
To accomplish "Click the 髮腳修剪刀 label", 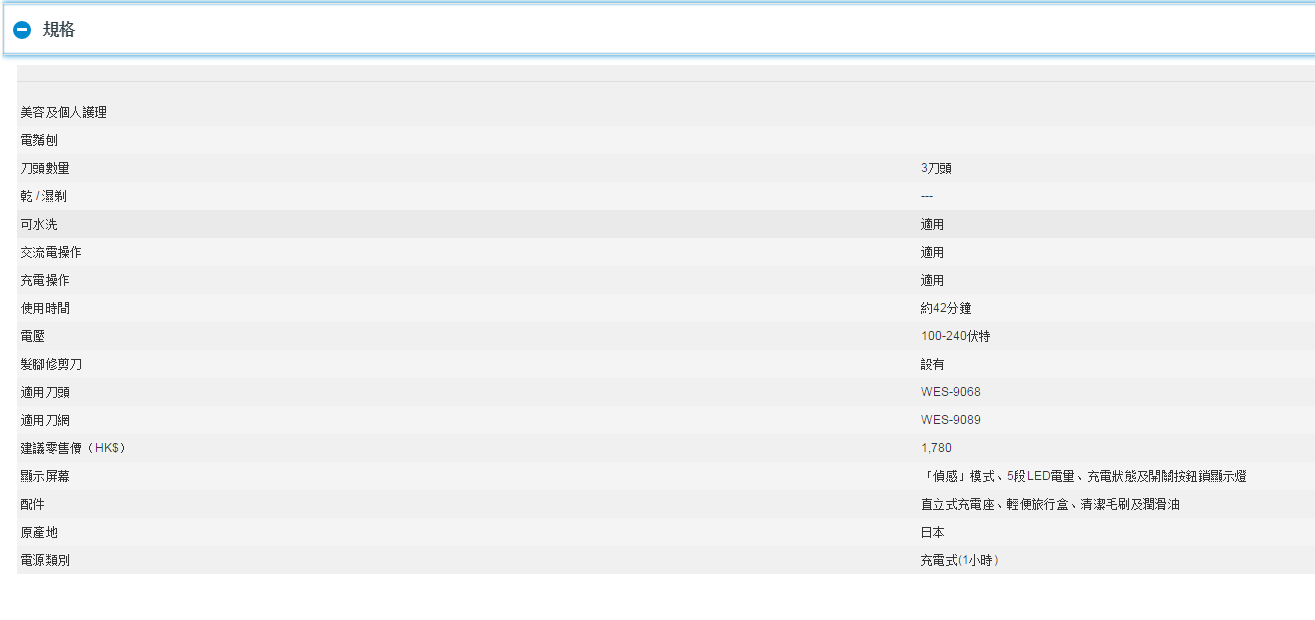I will tap(51, 365).
